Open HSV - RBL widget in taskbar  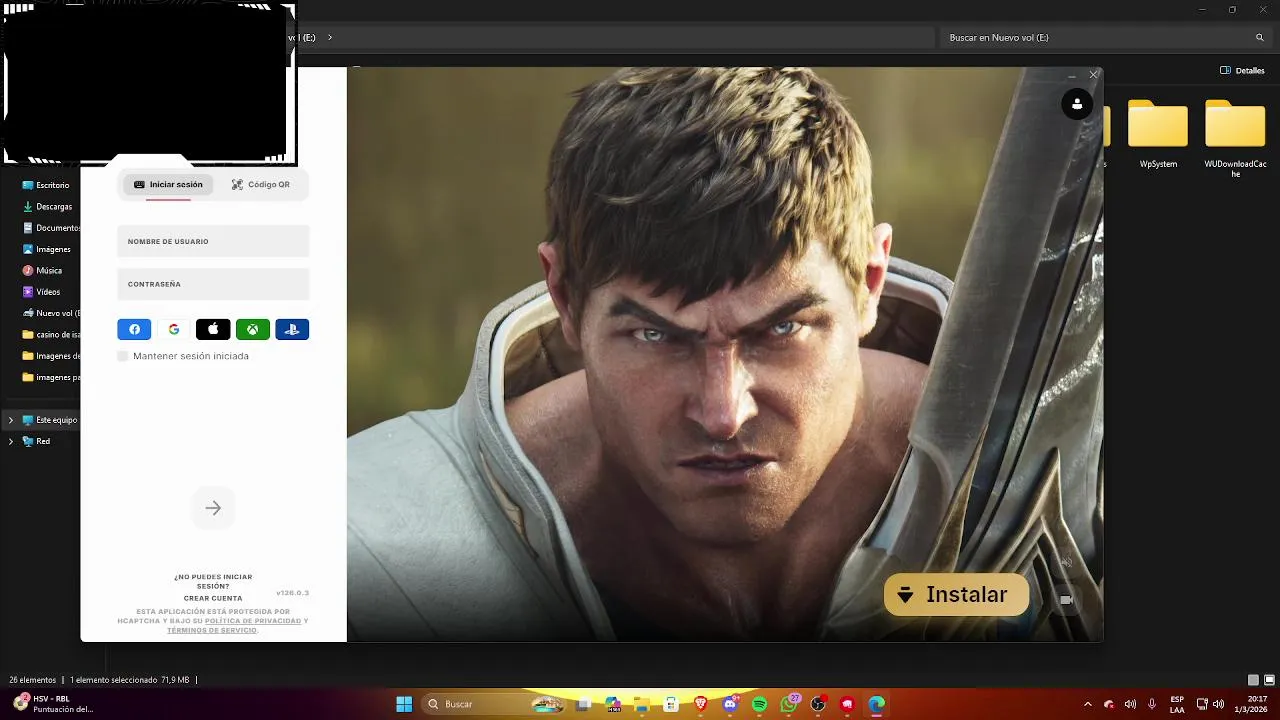coord(54,704)
